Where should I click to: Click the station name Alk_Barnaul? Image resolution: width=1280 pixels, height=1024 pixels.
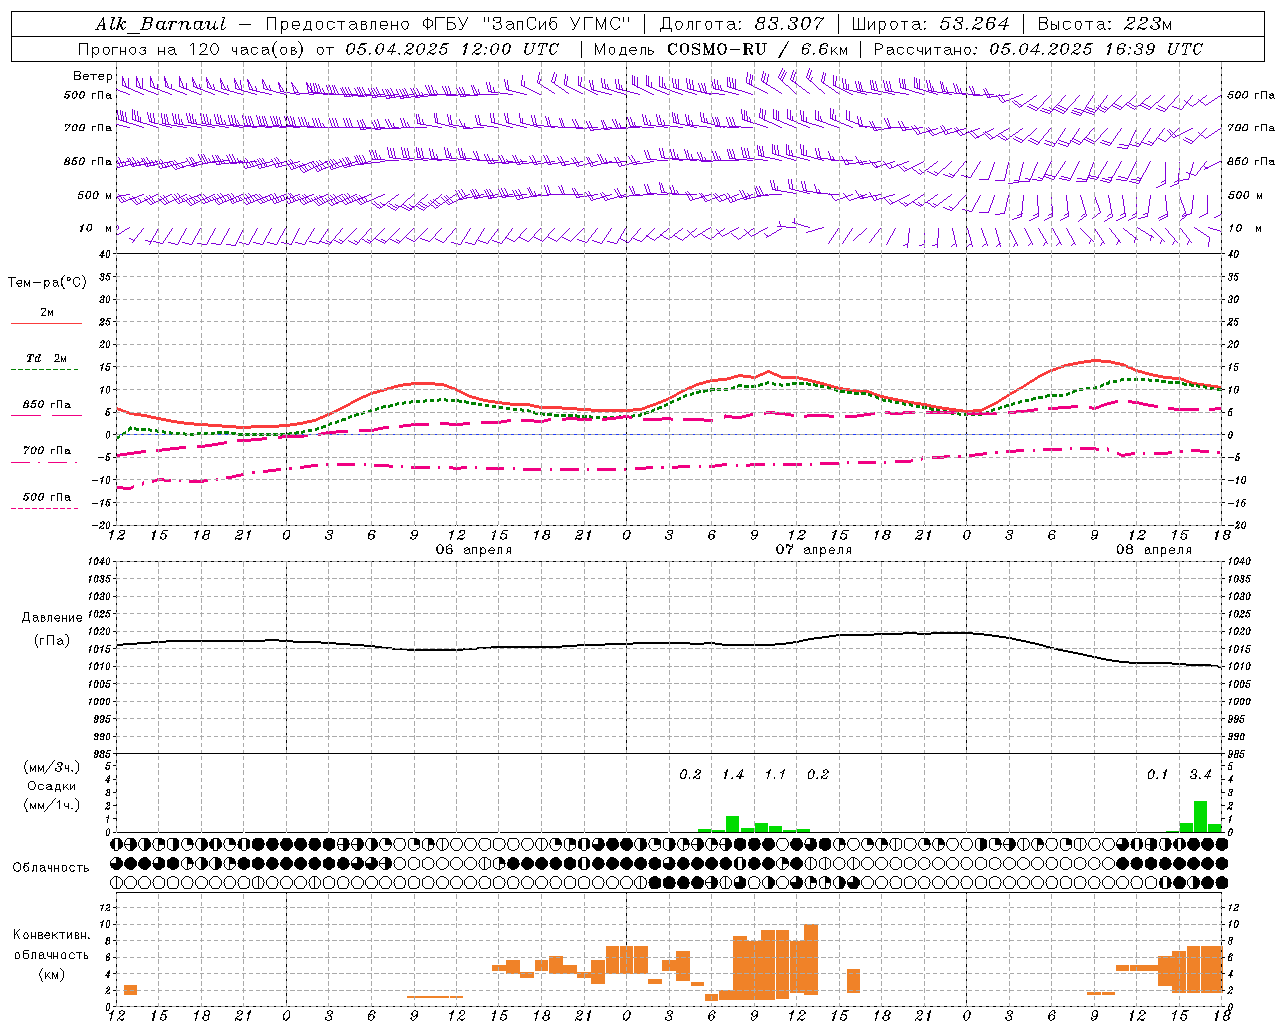point(161,24)
